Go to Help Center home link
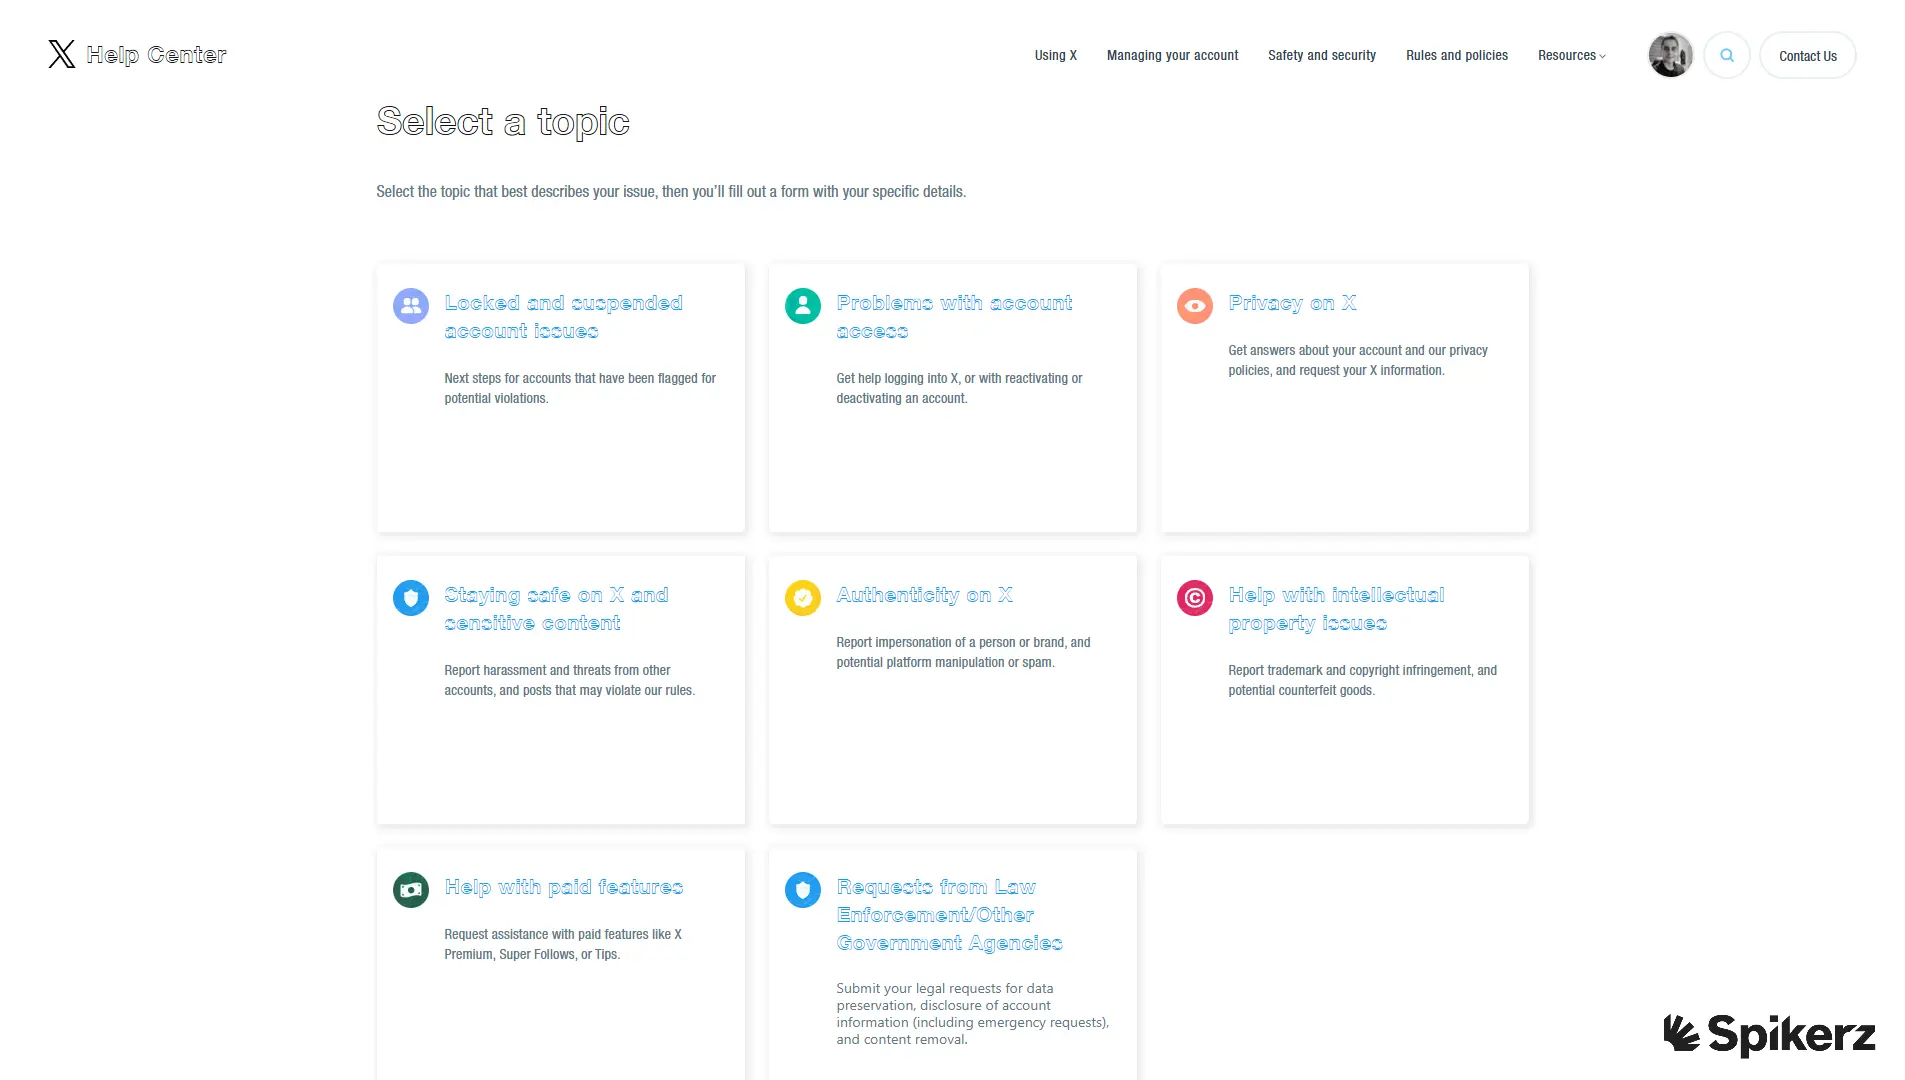Image resolution: width=1905 pixels, height=1080 pixels. tap(156, 55)
